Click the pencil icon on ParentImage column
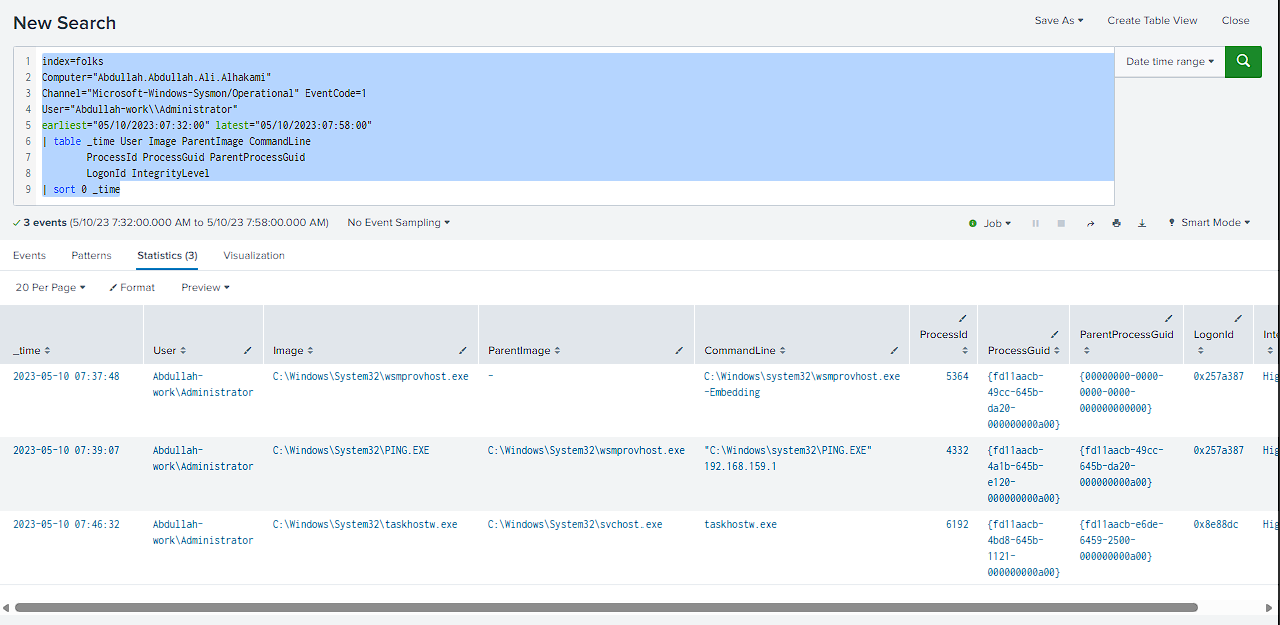The height and width of the screenshot is (625, 1280). [679, 351]
